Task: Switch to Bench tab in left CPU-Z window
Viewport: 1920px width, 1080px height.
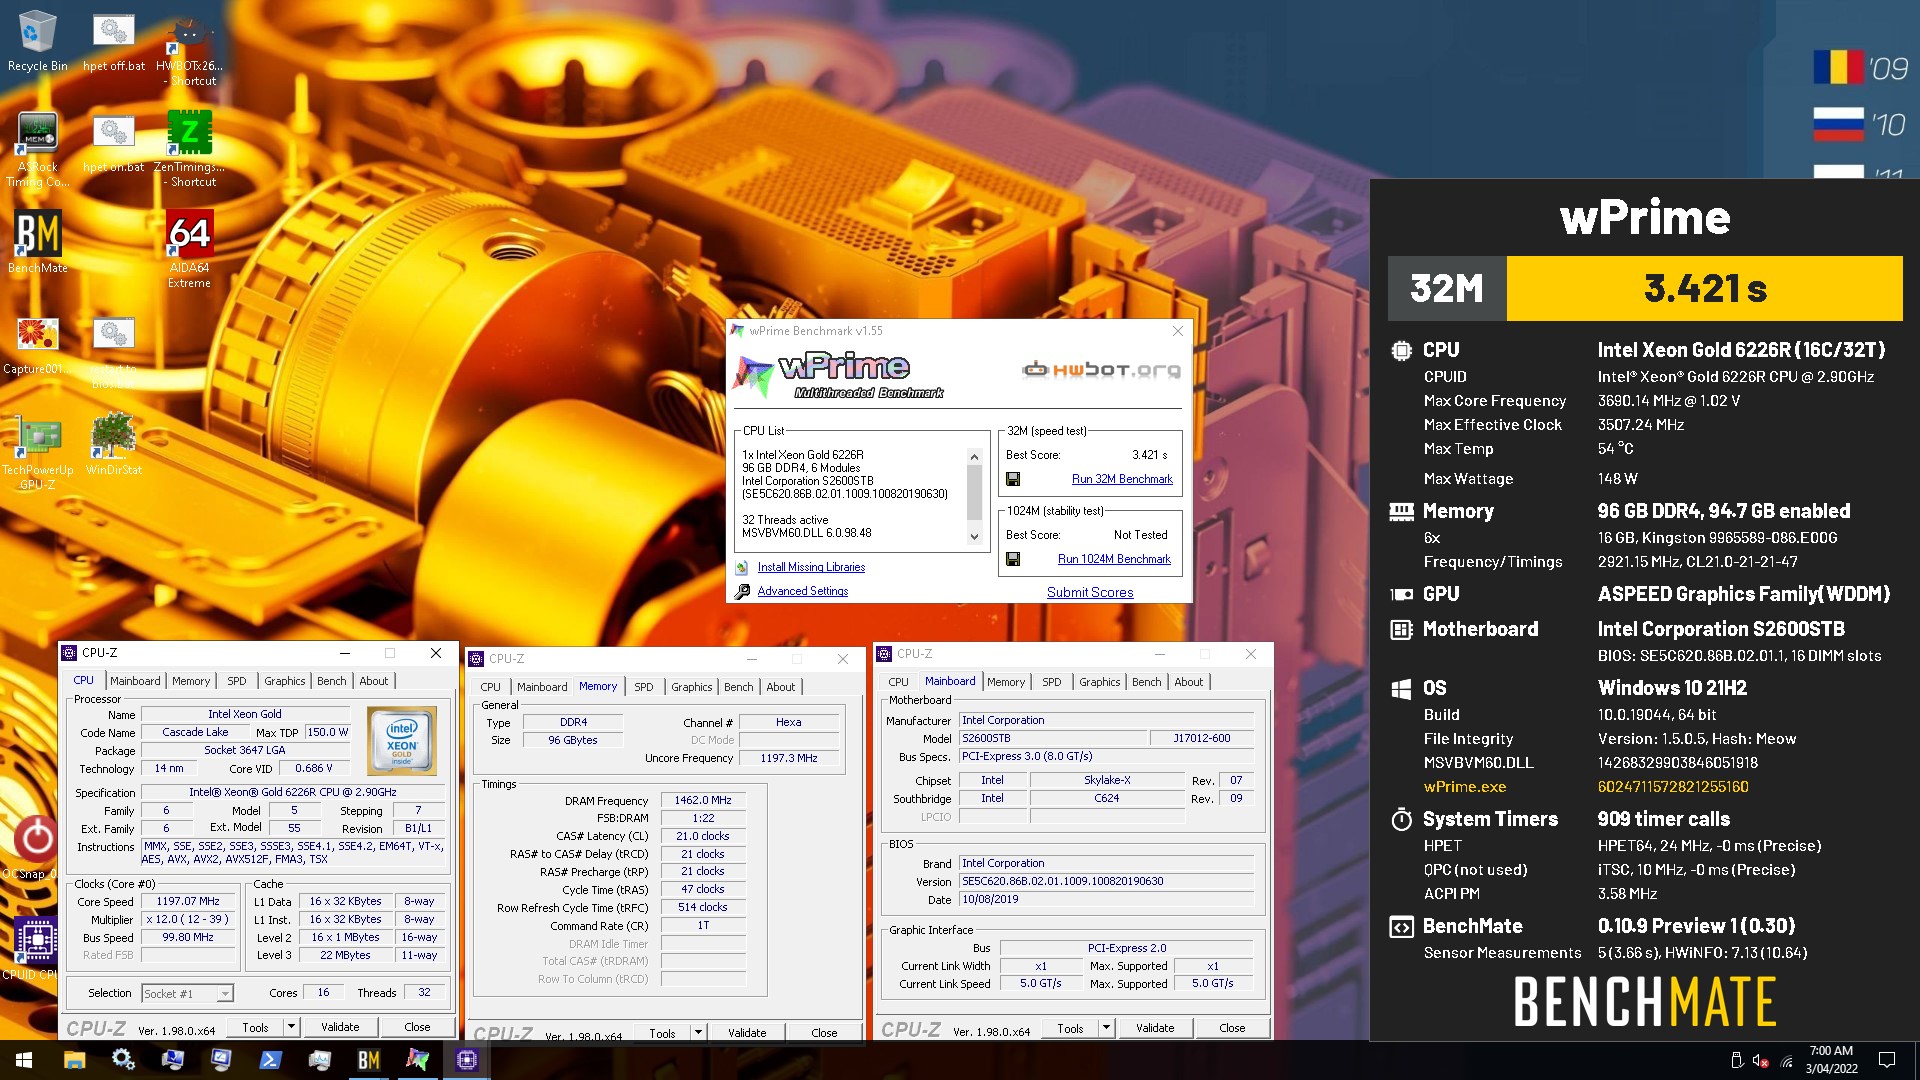Action: pos(332,681)
